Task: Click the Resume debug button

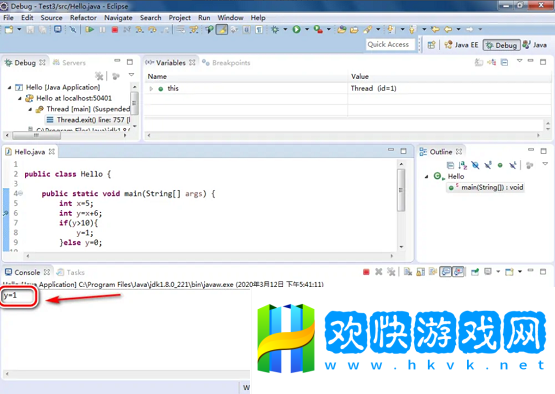Action: (90, 29)
